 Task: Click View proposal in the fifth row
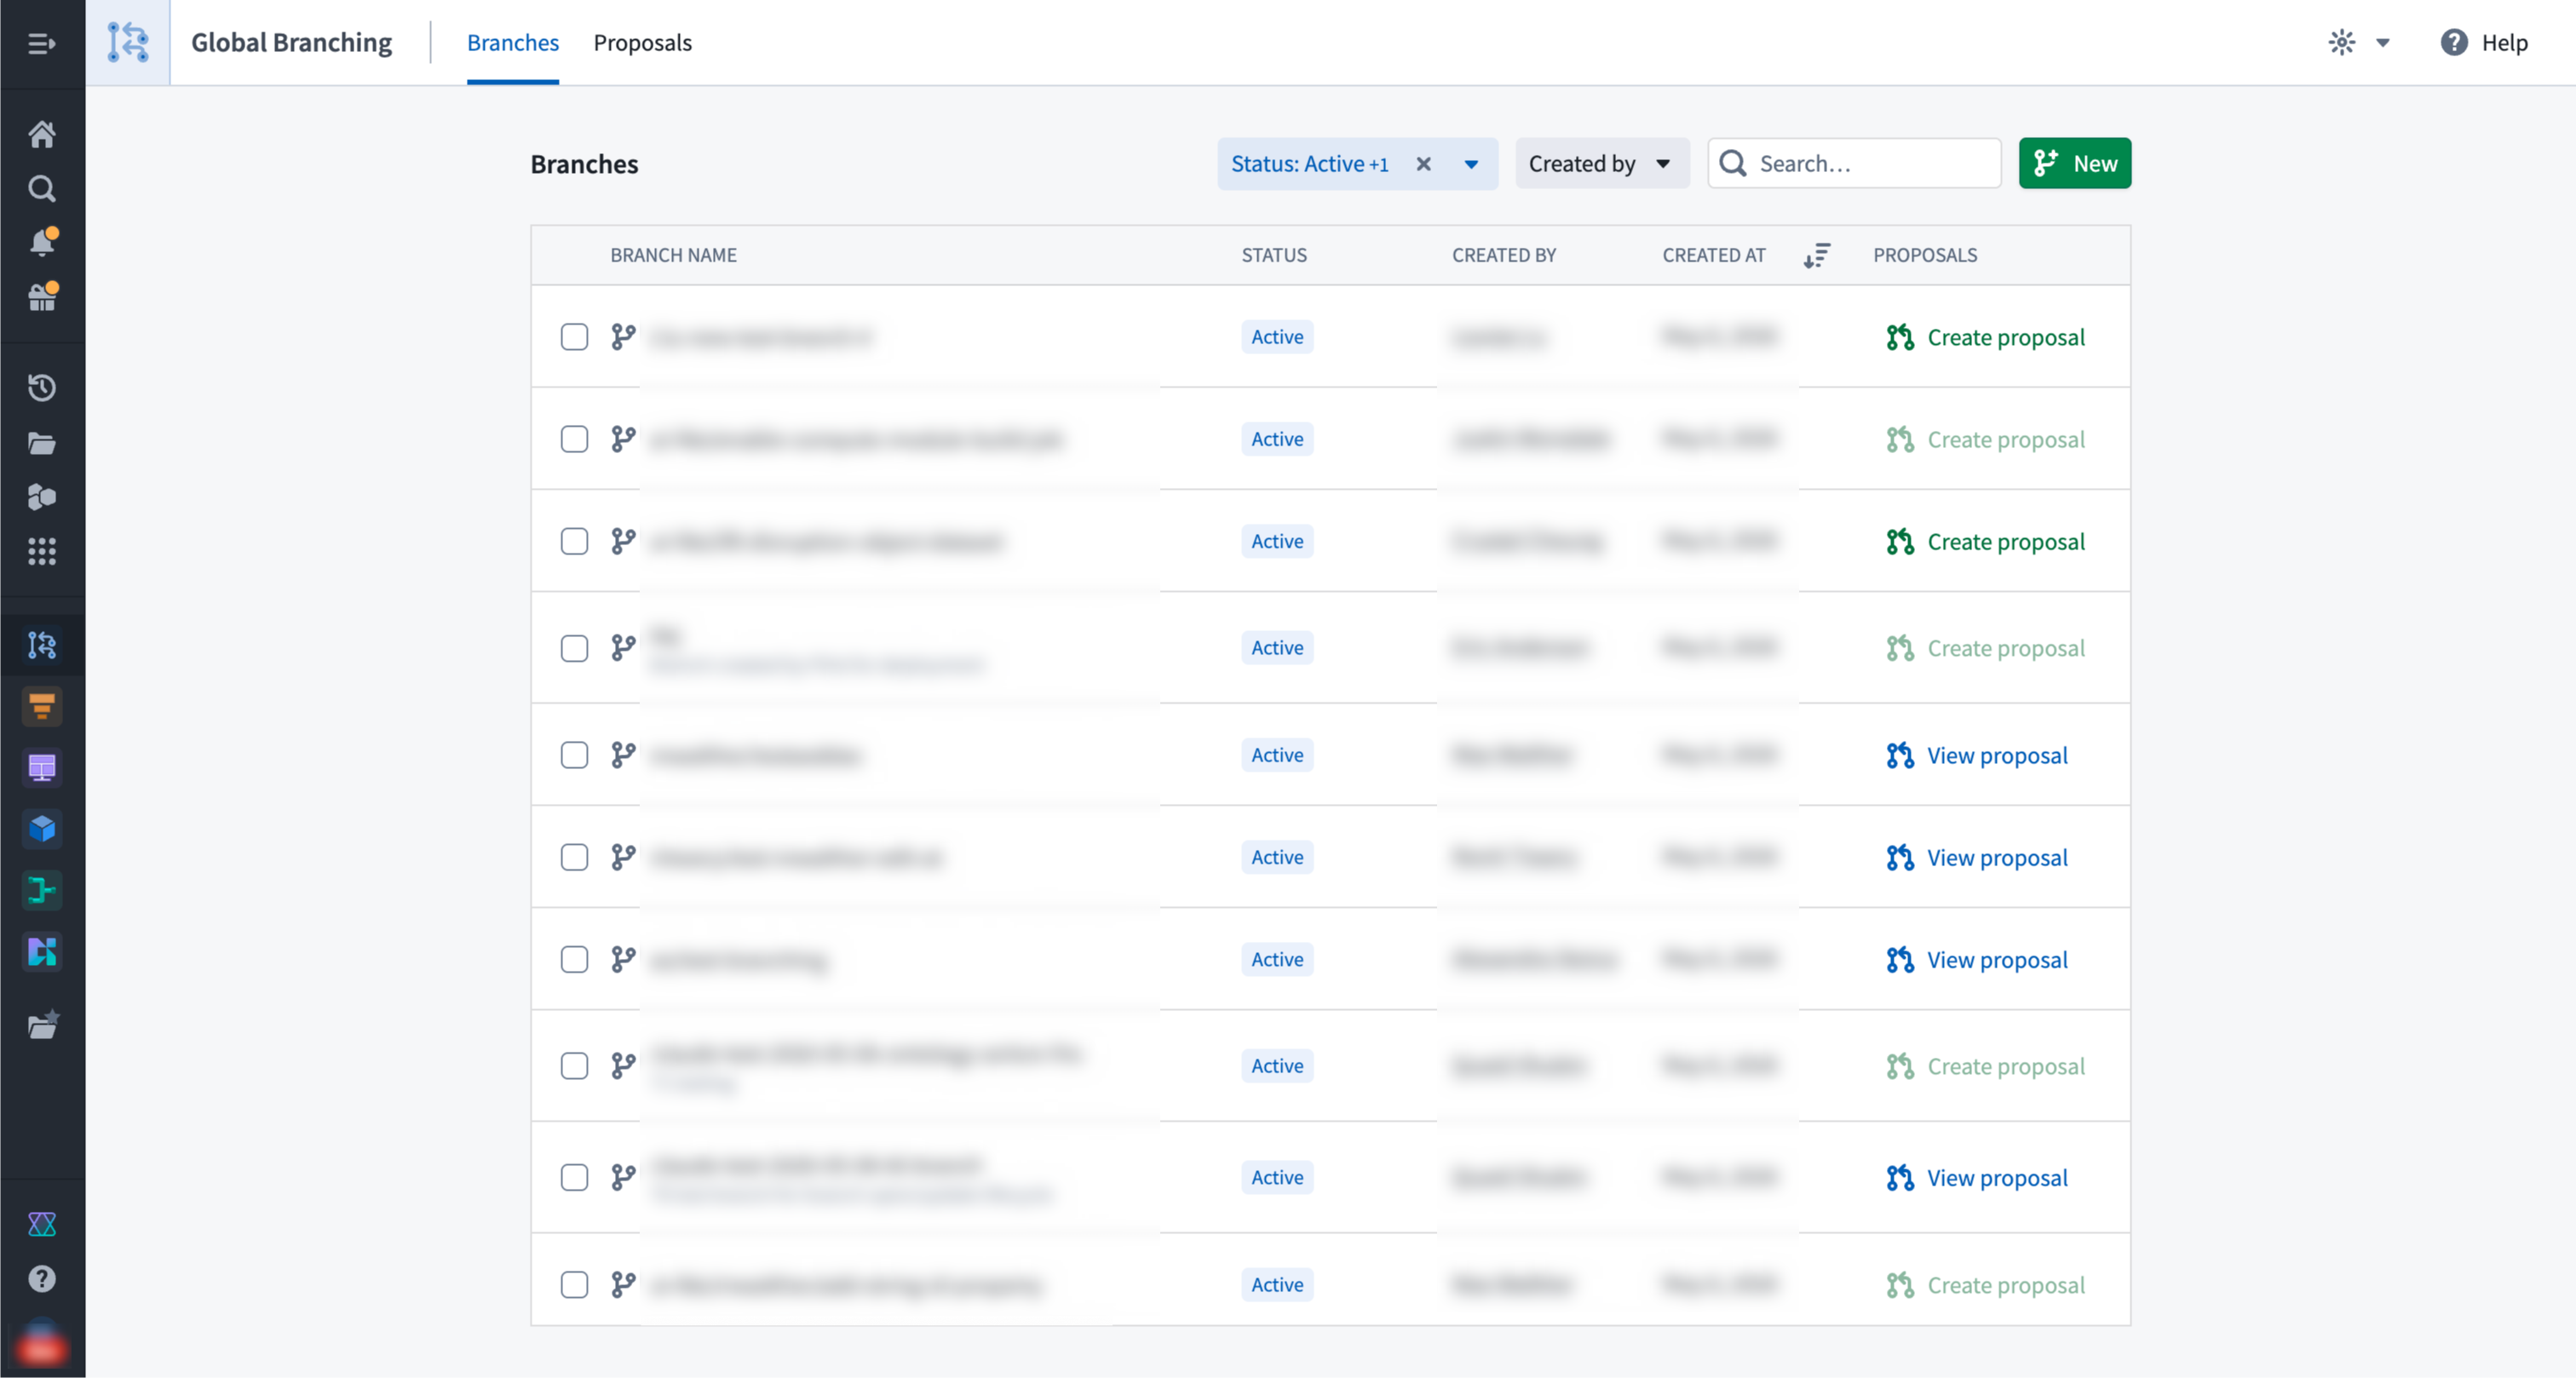(1977, 755)
